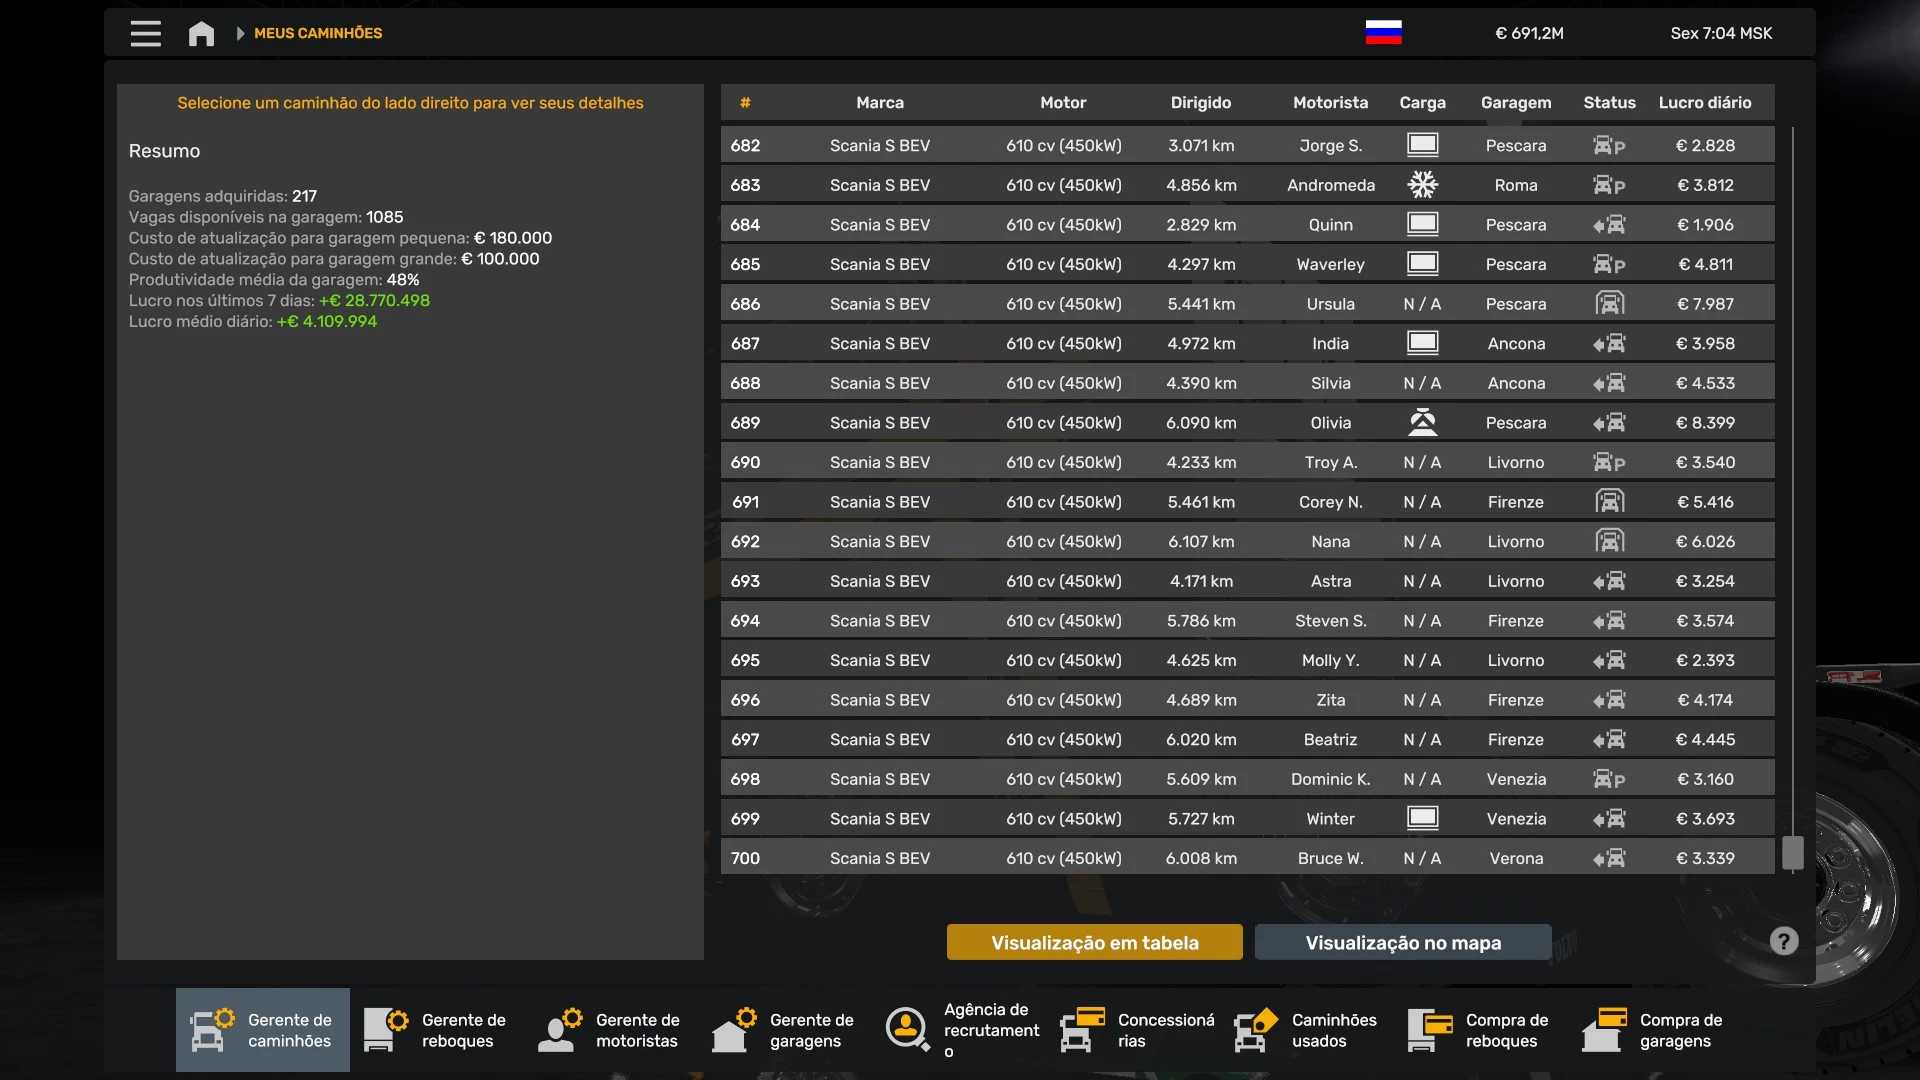Sort the table by Lucro diário column
The width and height of the screenshot is (1920, 1080).
[1704, 102]
